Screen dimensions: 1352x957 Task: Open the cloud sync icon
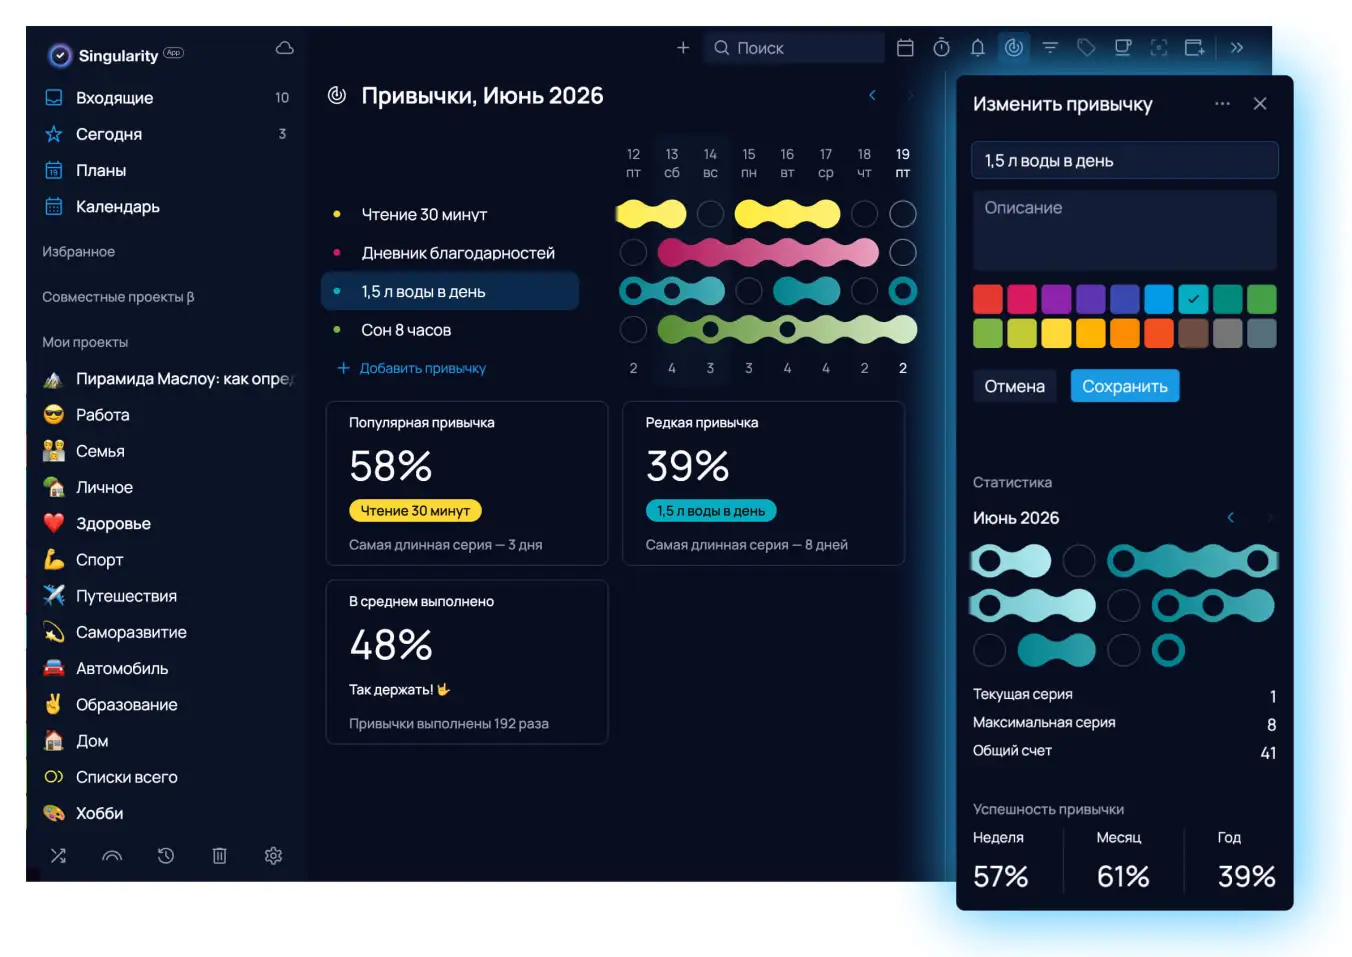(285, 49)
